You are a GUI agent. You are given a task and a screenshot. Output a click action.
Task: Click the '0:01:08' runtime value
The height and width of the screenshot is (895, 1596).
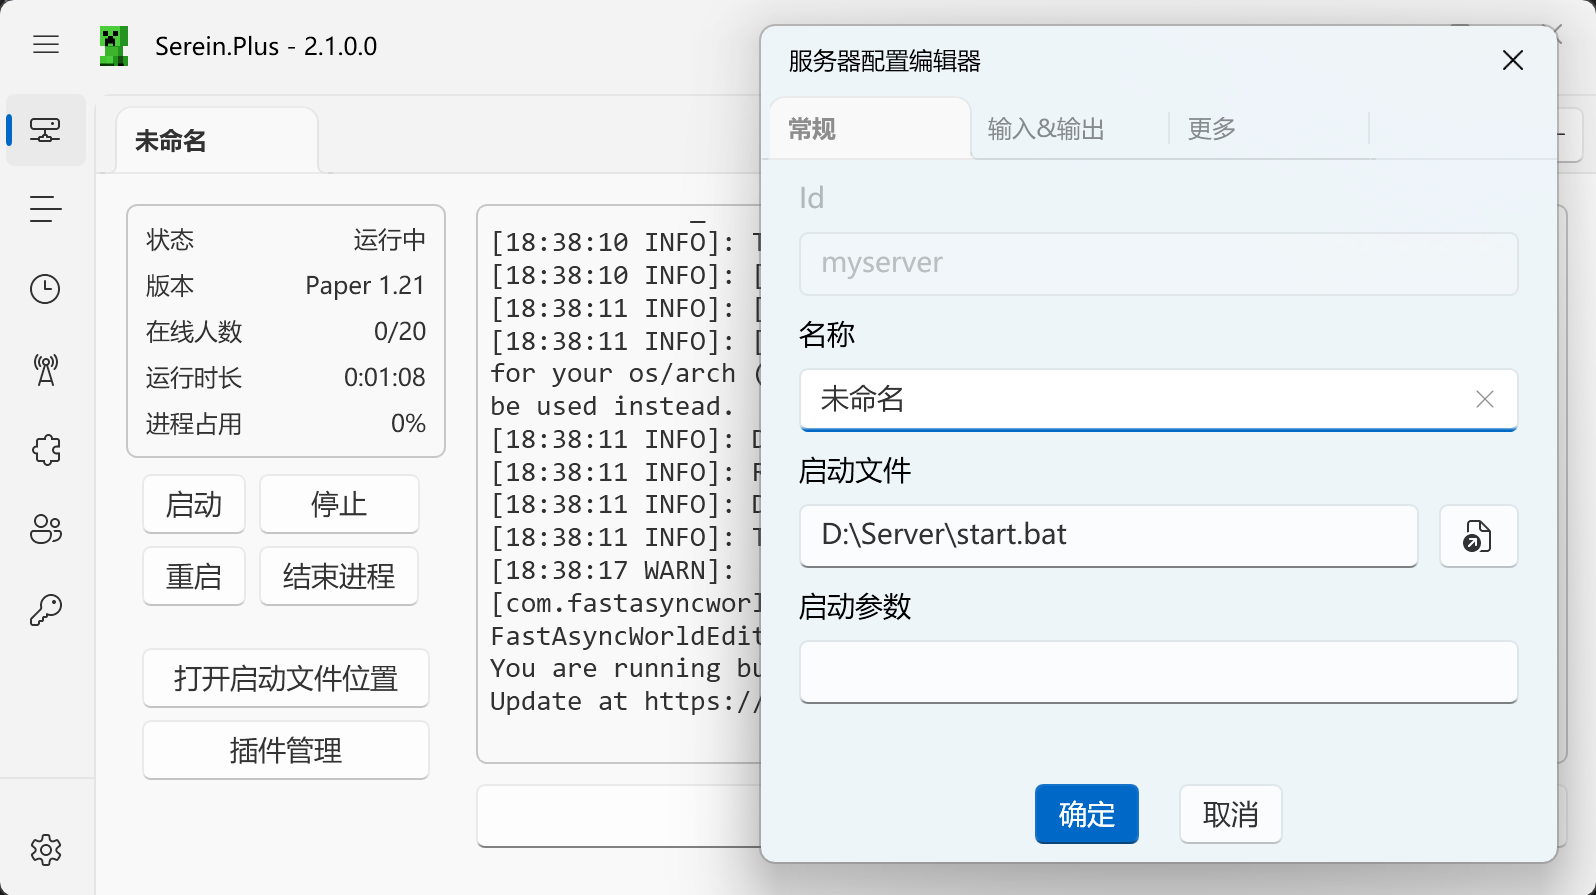click(385, 378)
